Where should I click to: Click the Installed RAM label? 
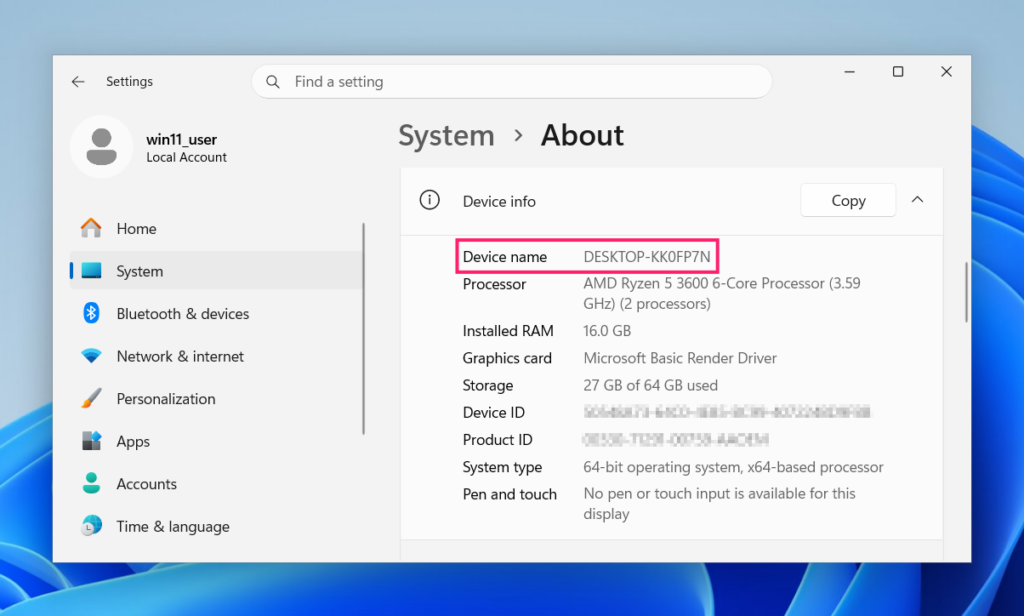tap(507, 331)
